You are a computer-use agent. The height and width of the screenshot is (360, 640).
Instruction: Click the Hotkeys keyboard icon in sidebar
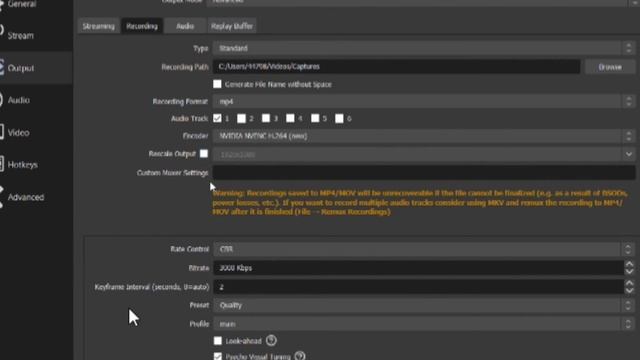click(x=1, y=164)
